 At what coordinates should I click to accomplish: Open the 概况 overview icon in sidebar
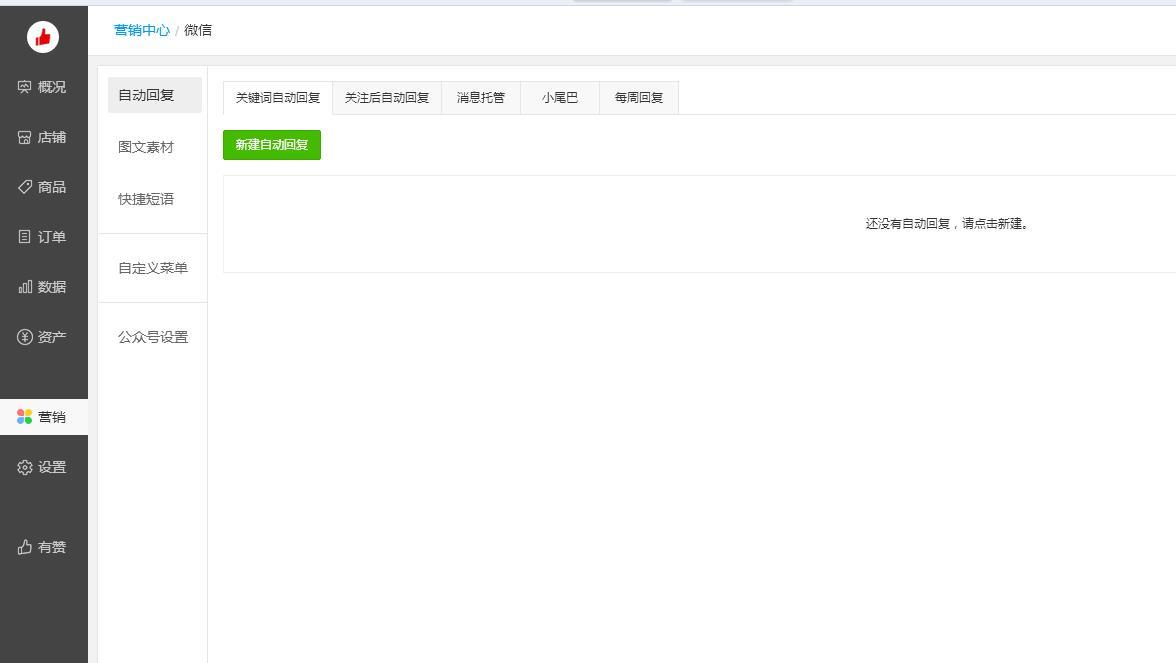25,87
